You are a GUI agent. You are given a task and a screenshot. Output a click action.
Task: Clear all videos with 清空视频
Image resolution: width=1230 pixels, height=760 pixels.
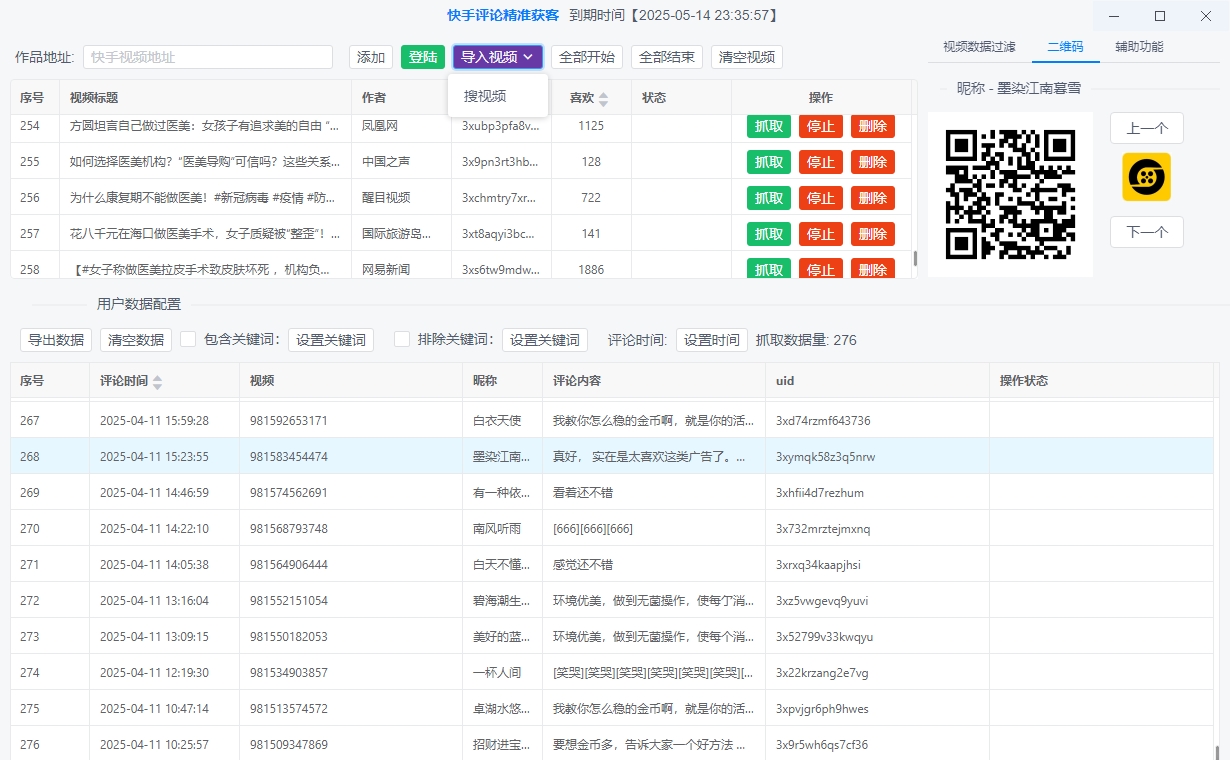746,57
